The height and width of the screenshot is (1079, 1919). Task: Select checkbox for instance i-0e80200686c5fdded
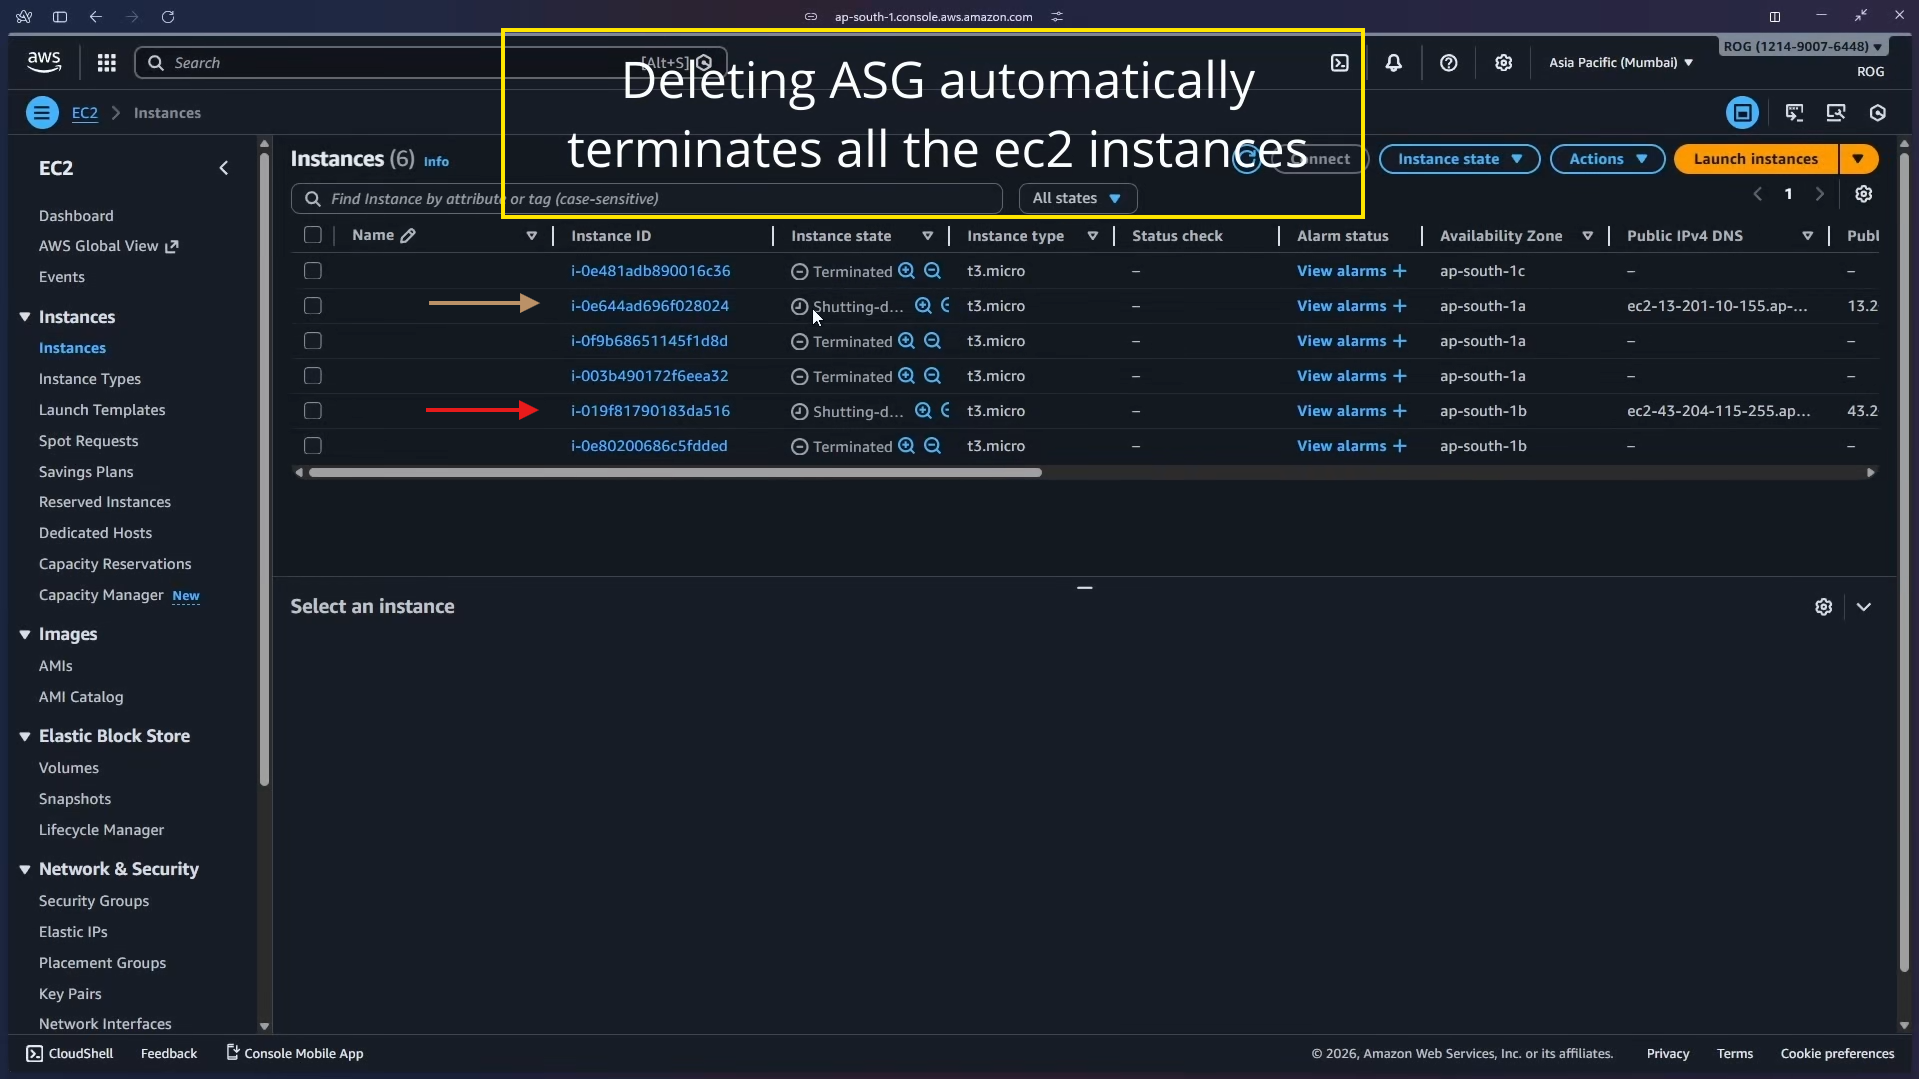coord(312,446)
